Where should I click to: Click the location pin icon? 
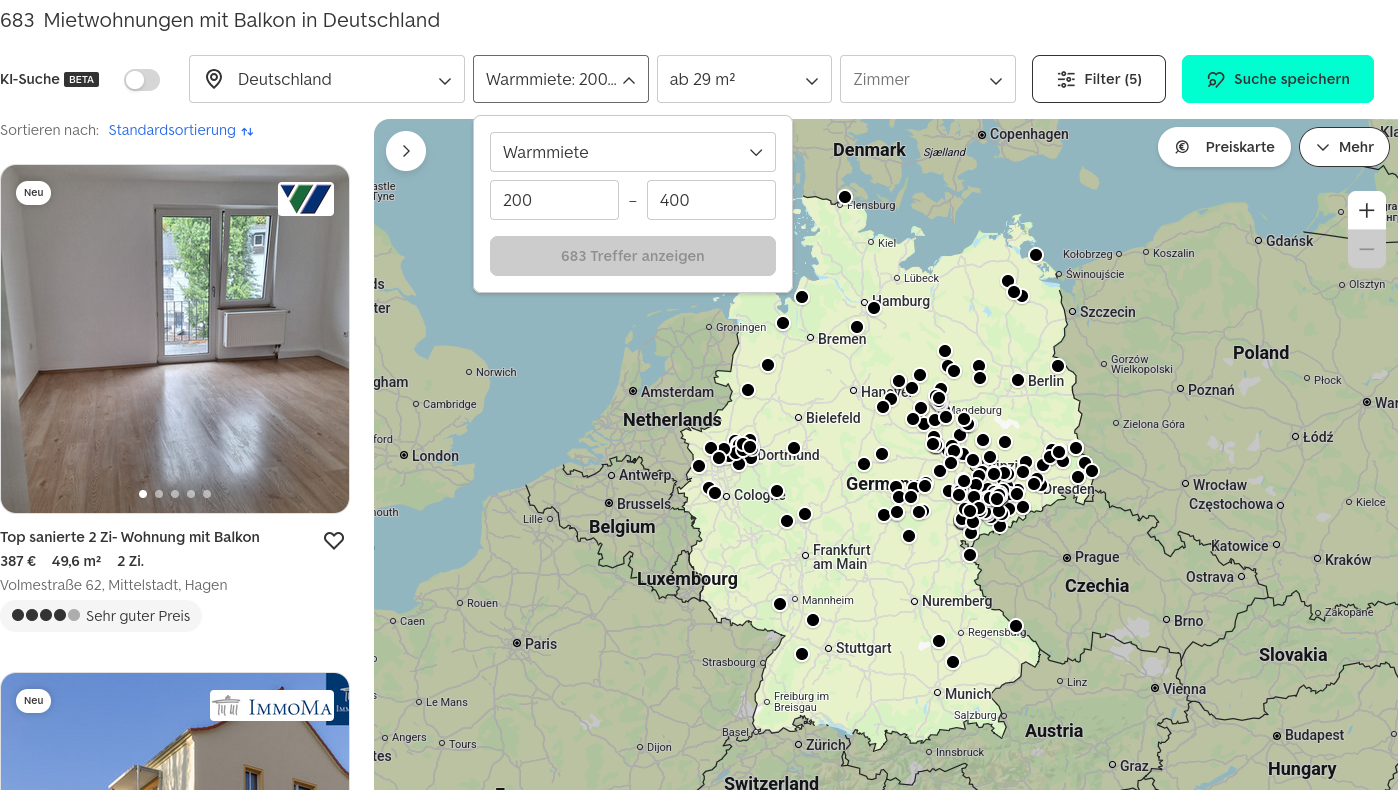coord(214,79)
